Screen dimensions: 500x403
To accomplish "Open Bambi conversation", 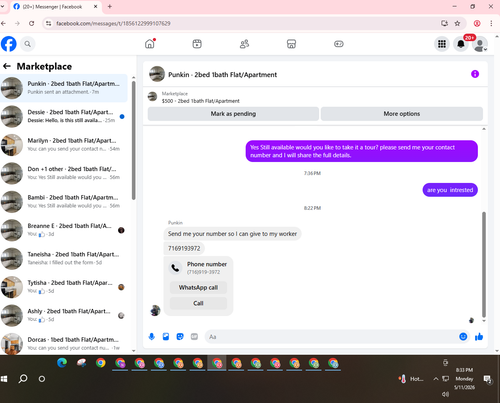I will tap(64, 202).
